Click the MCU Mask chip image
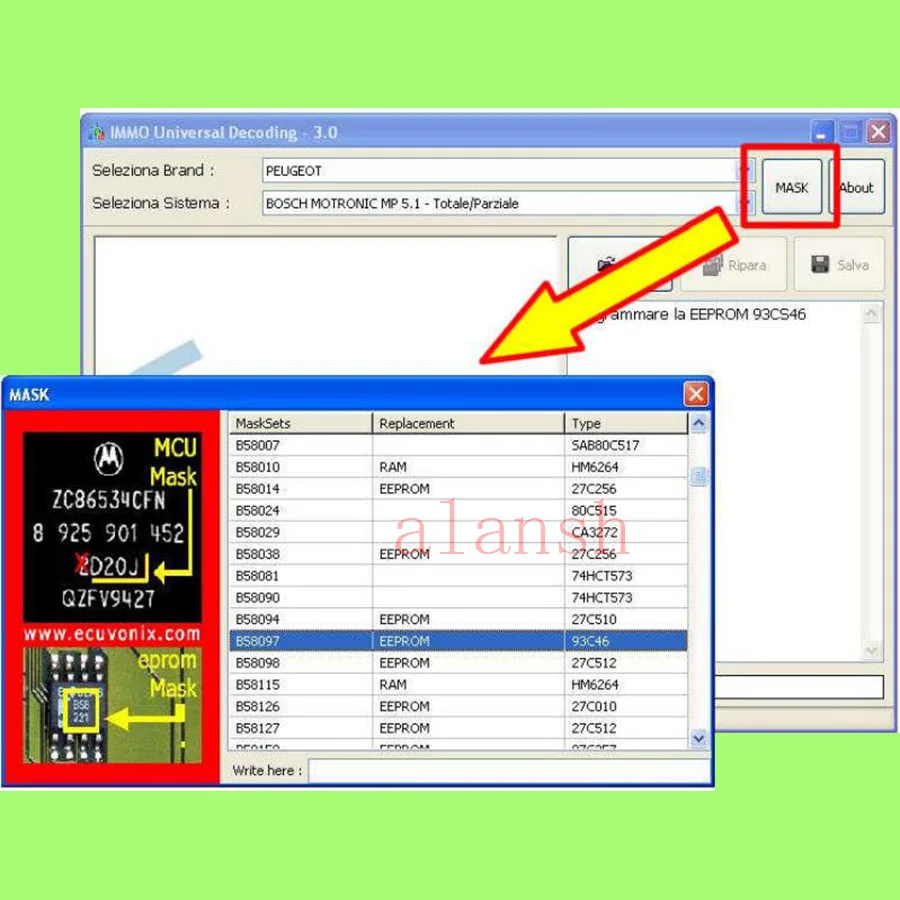Viewport: 900px width, 900px height. (x=112, y=527)
